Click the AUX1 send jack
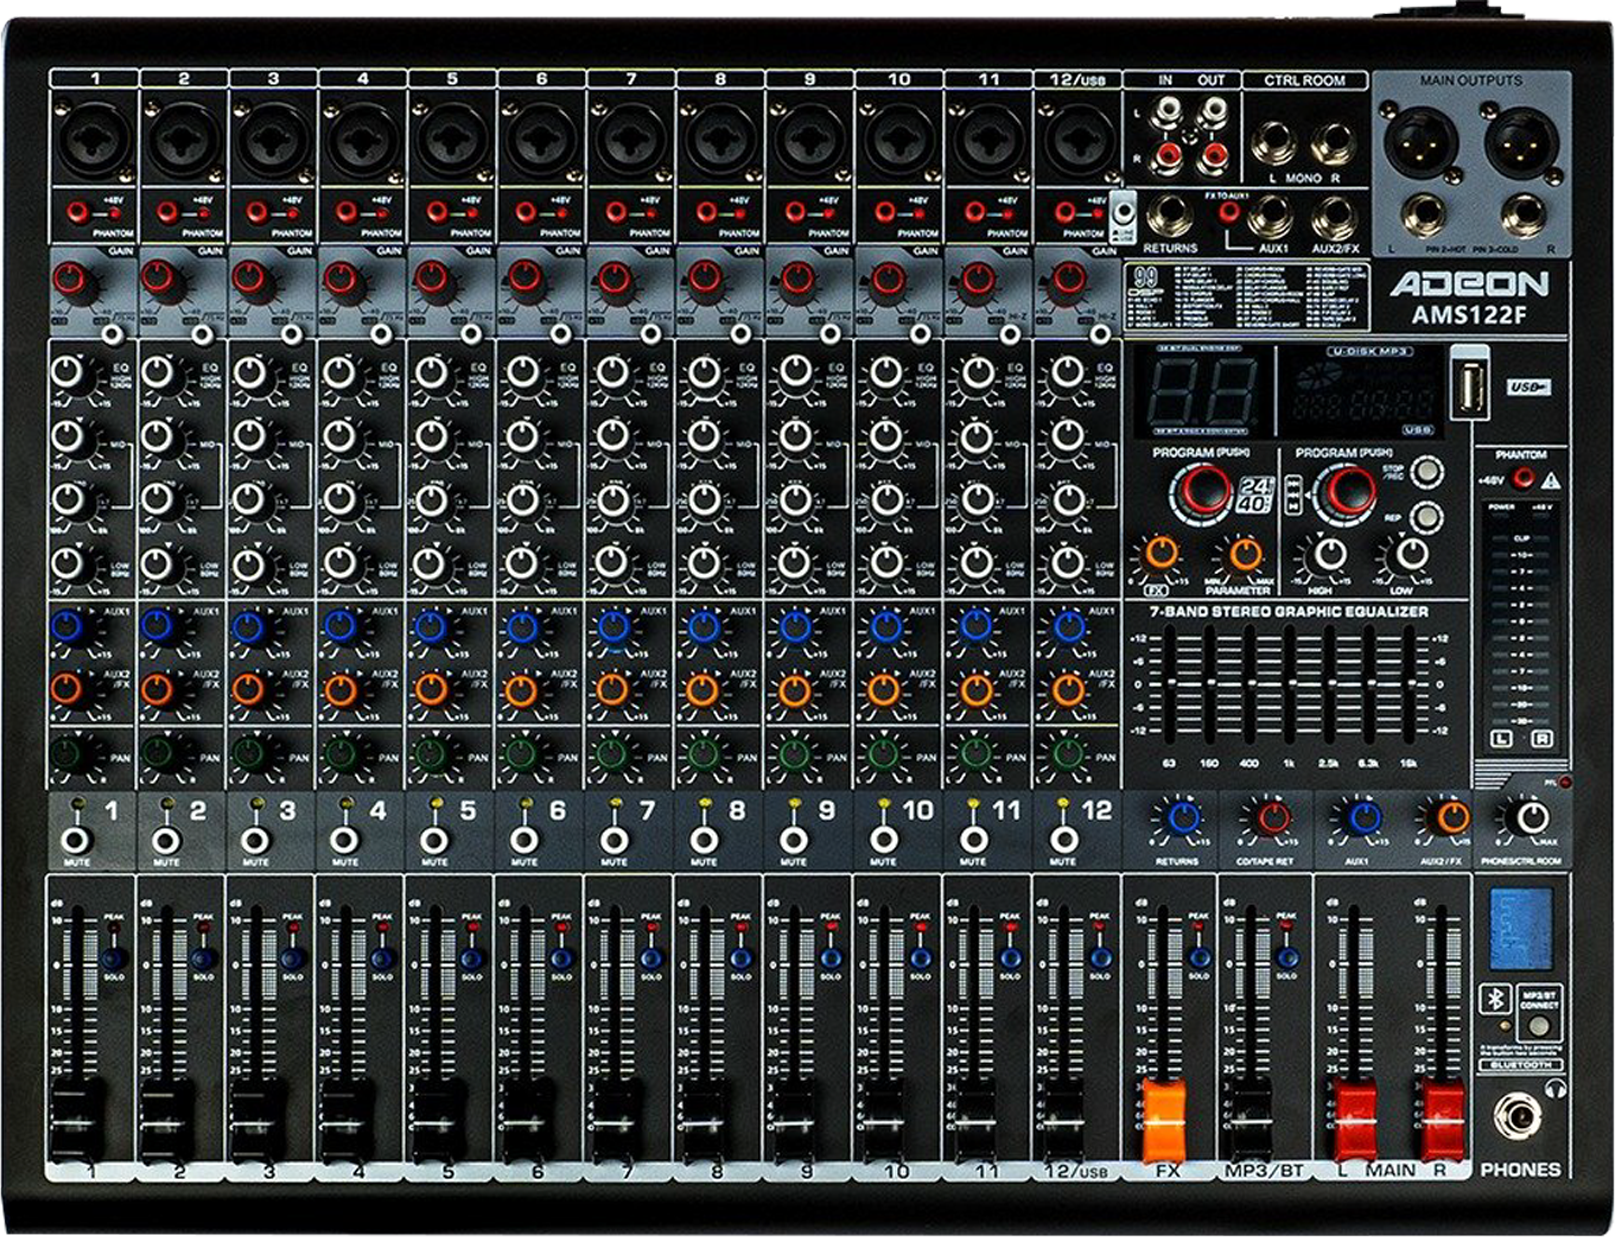1615x1237 pixels. coord(1272,216)
